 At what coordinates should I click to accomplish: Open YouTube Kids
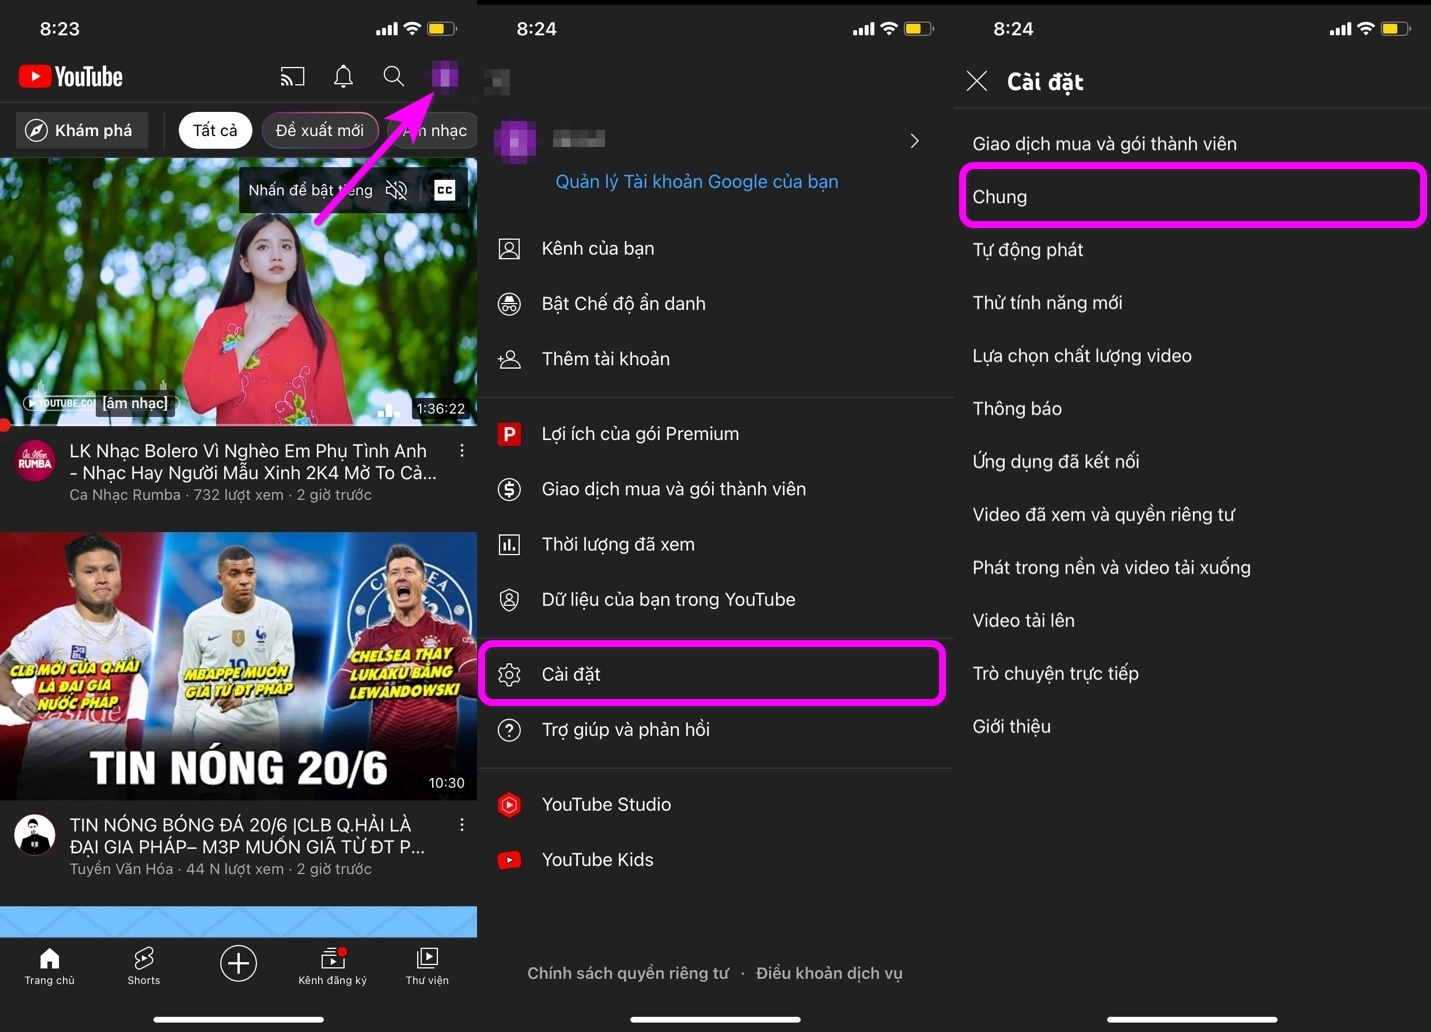pos(597,859)
